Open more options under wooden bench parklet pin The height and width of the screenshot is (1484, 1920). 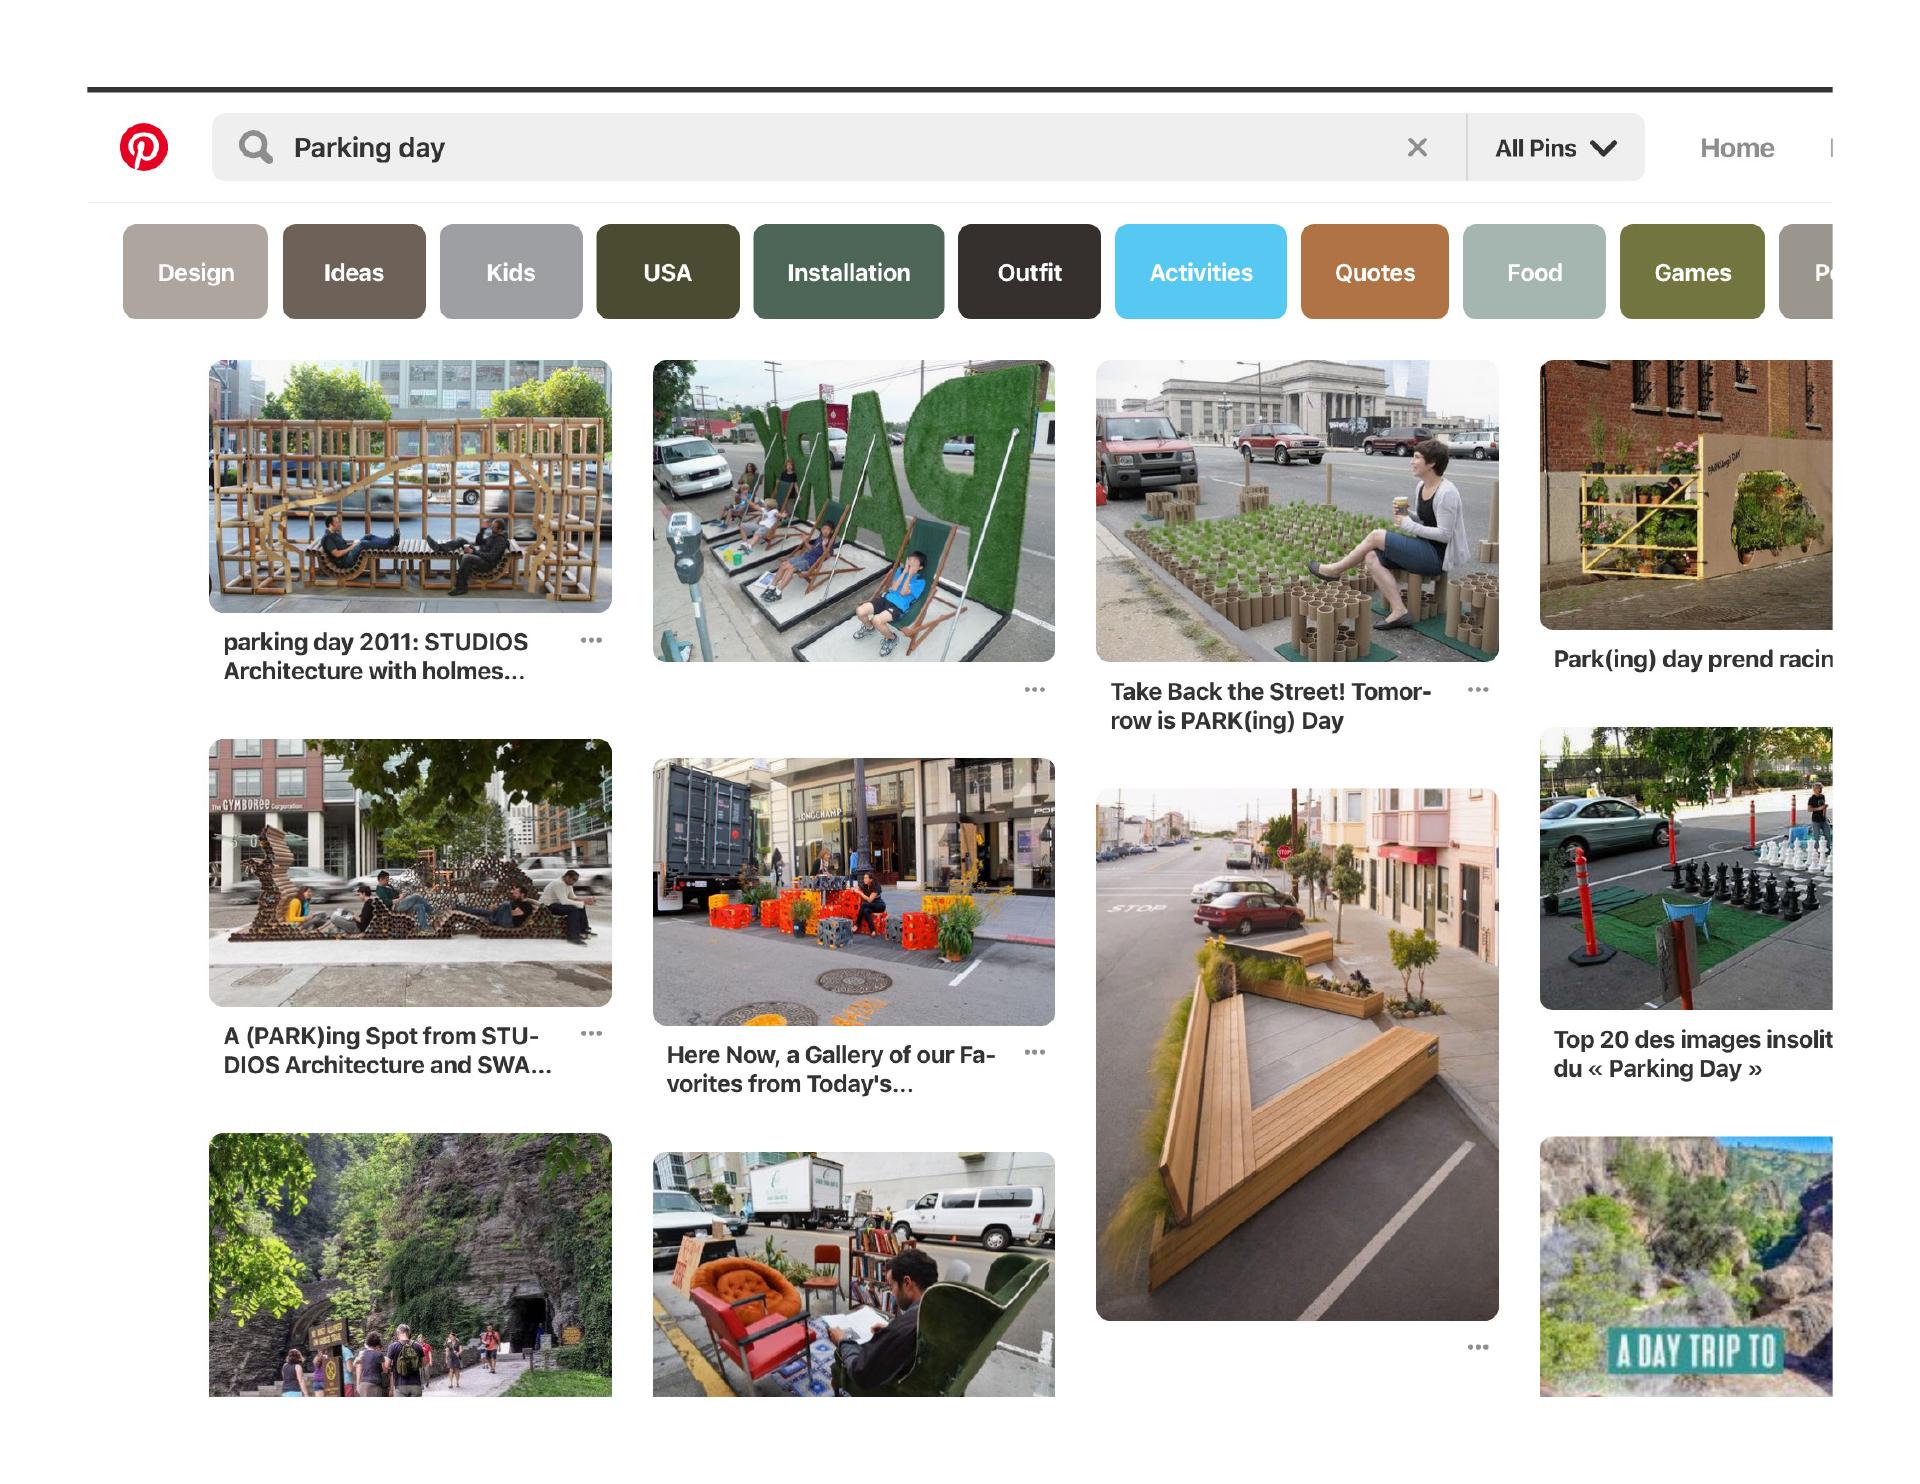(x=1478, y=1348)
